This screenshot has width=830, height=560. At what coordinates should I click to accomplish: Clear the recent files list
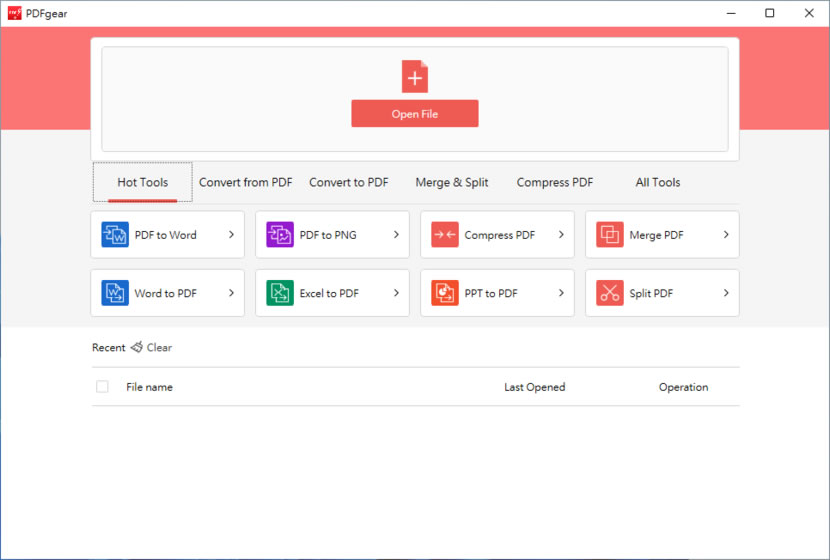(152, 348)
